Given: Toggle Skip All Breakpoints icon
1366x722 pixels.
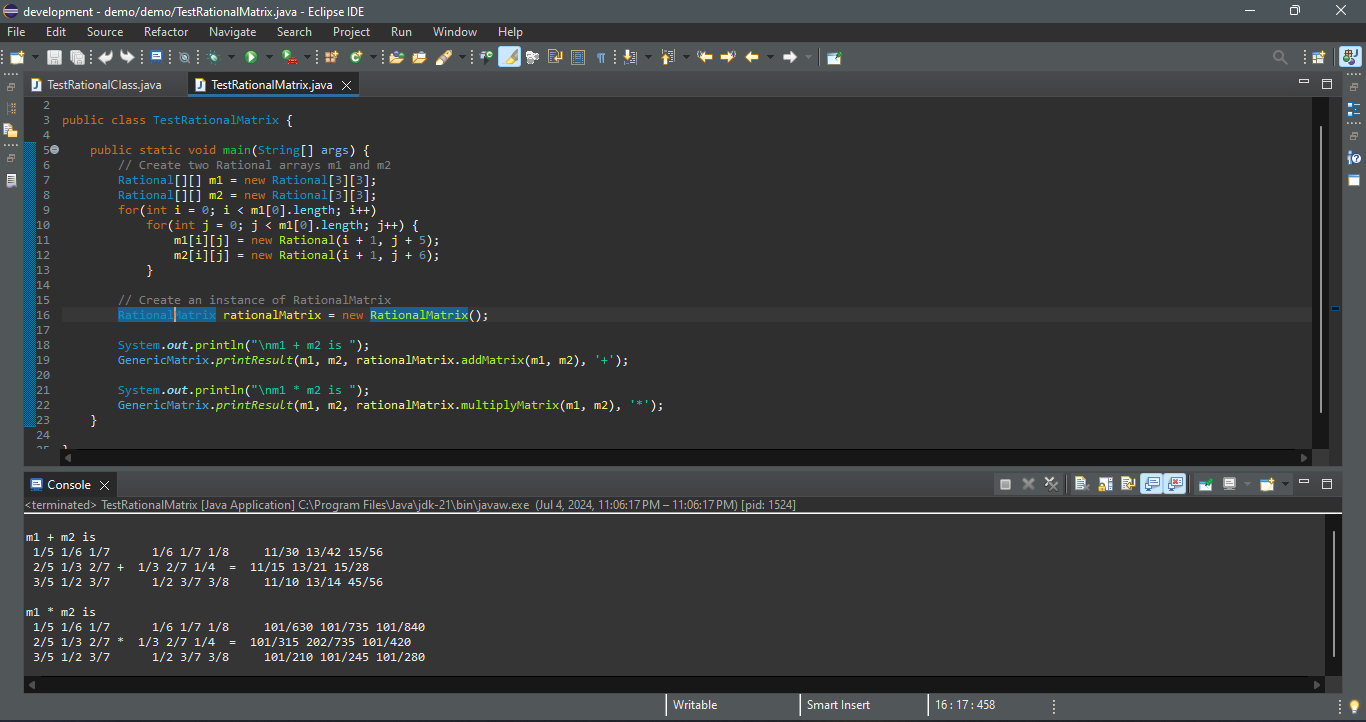Looking at the screenshot, I should tap(184, 57).
